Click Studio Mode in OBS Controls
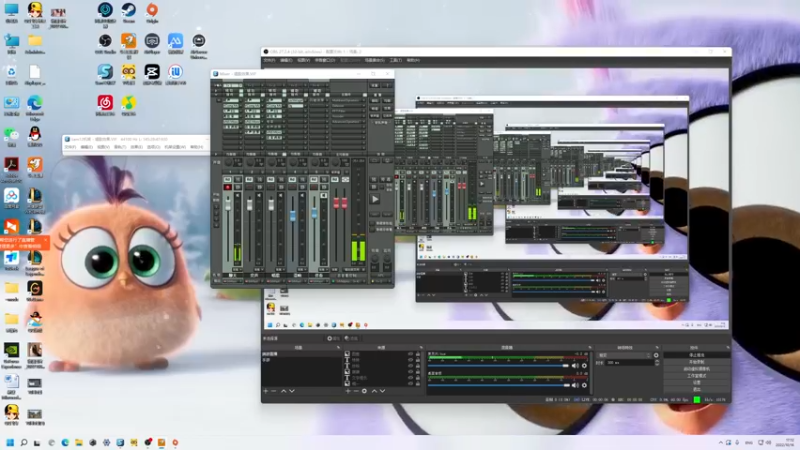This screenshot has width=800, height=450. click(697, 376)
